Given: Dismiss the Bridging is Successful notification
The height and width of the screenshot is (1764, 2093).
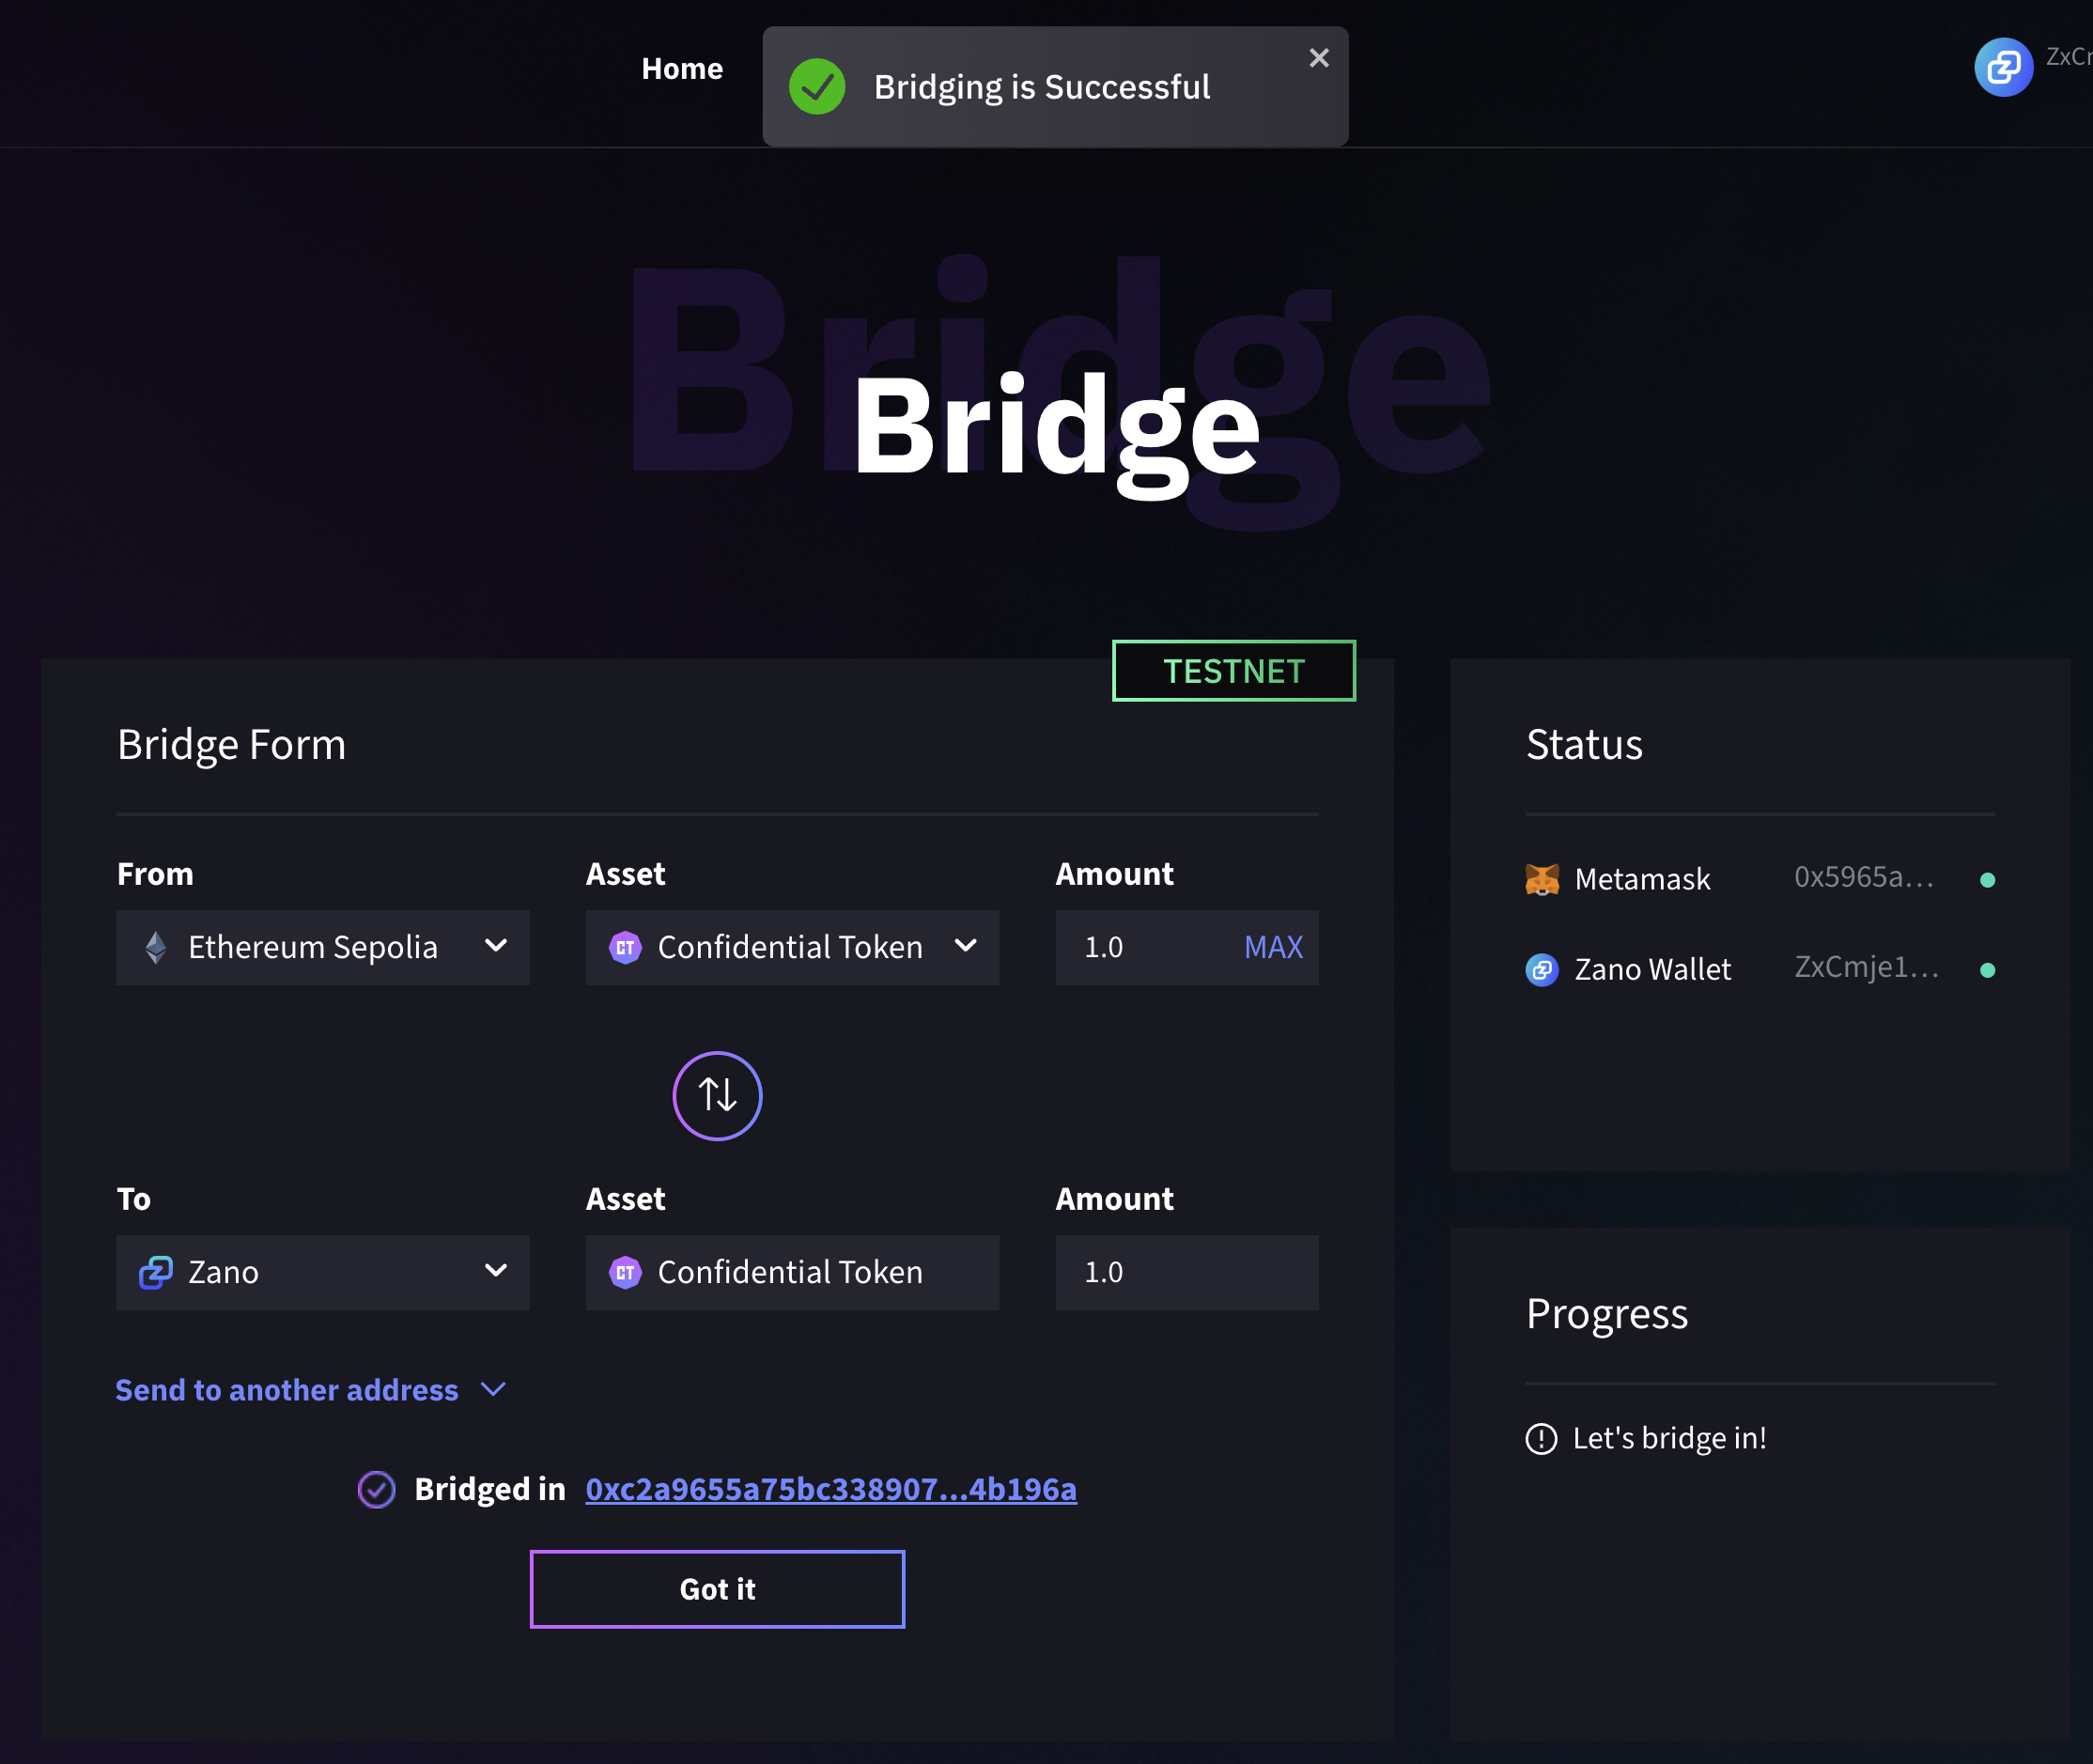Looking at the screenshot, I should (1318, 58).
